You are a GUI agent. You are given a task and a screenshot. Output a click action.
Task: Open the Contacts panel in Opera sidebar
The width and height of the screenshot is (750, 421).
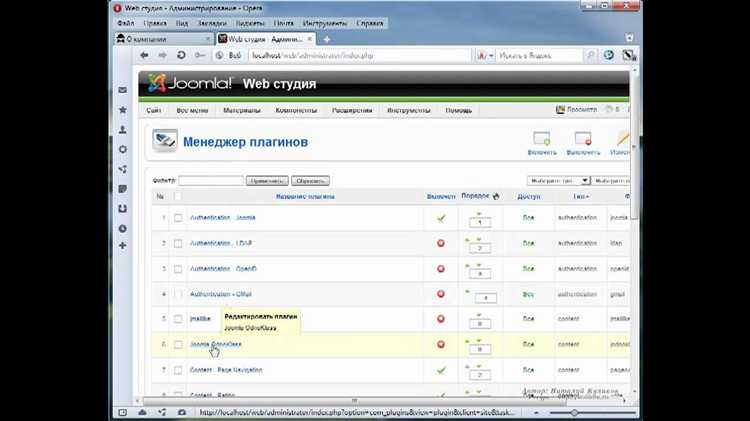point(122,130)
